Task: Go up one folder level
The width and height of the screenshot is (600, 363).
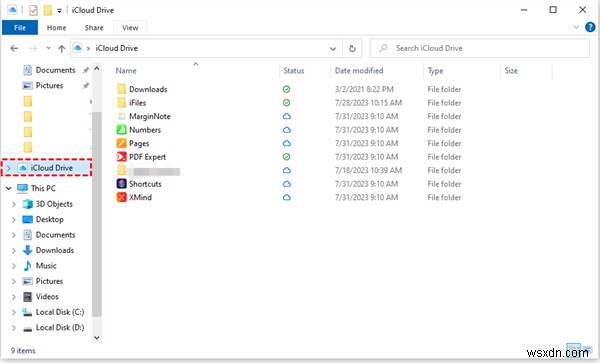Action: 61,48
